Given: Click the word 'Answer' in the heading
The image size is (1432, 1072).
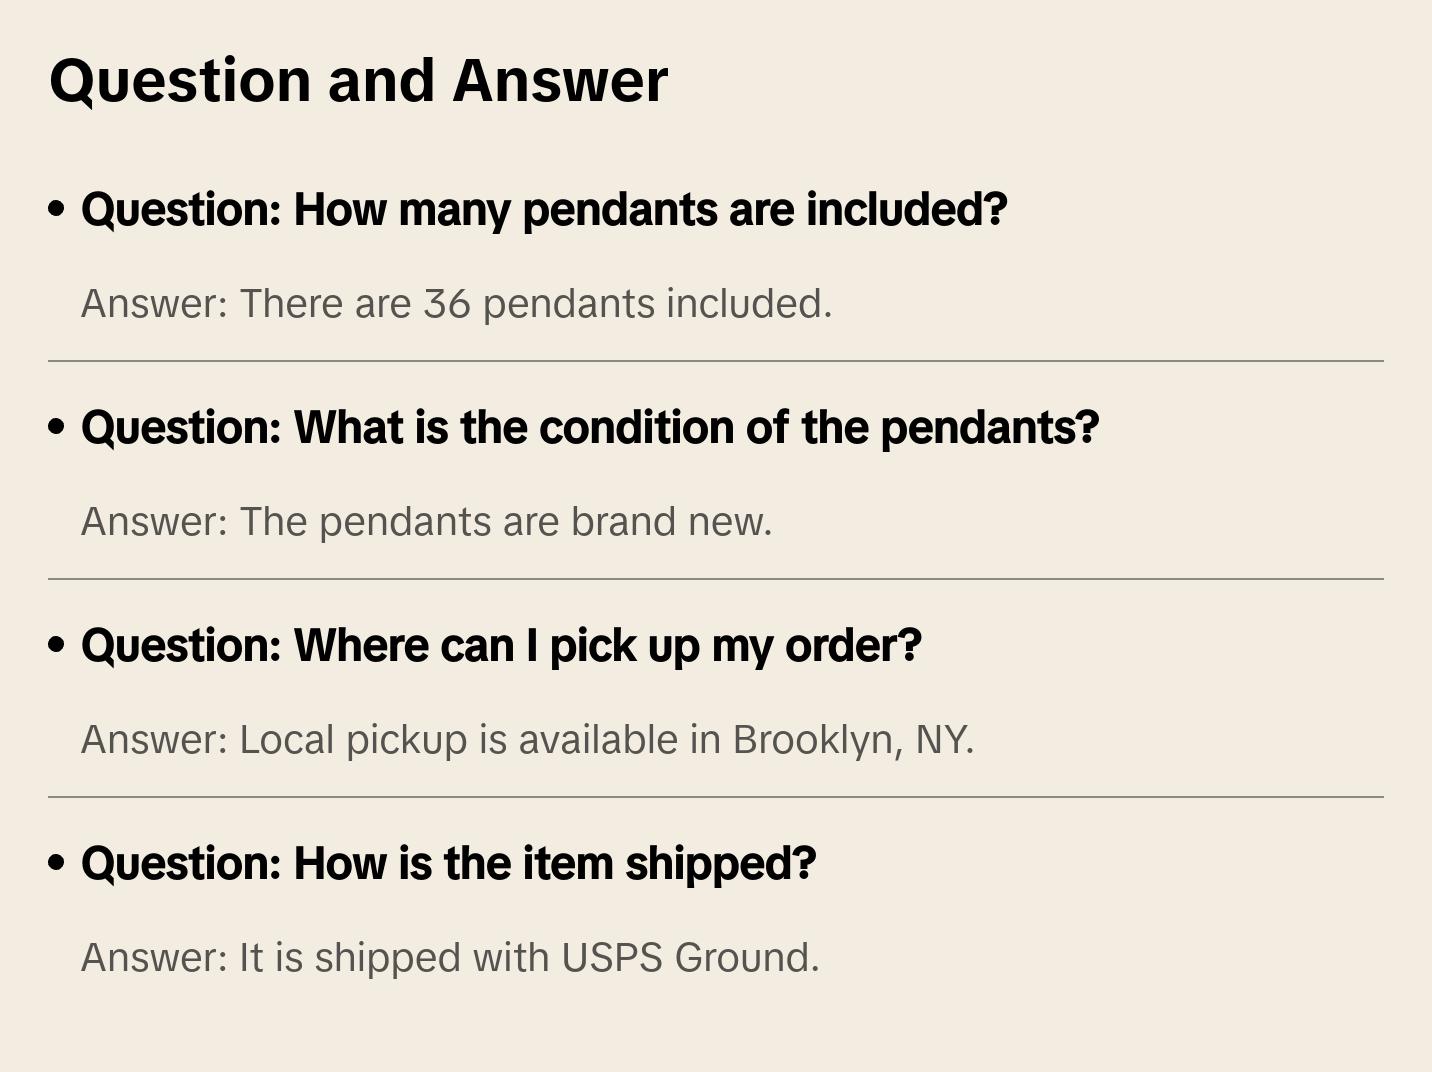Looking at the screenshot, I should [x=560, y=80].
